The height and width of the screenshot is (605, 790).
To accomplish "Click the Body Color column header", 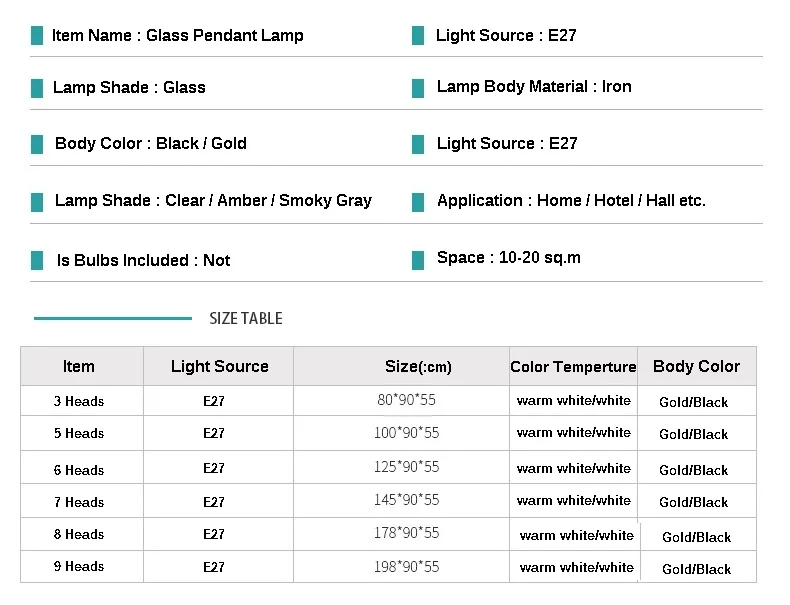I will tap(697, 366).
